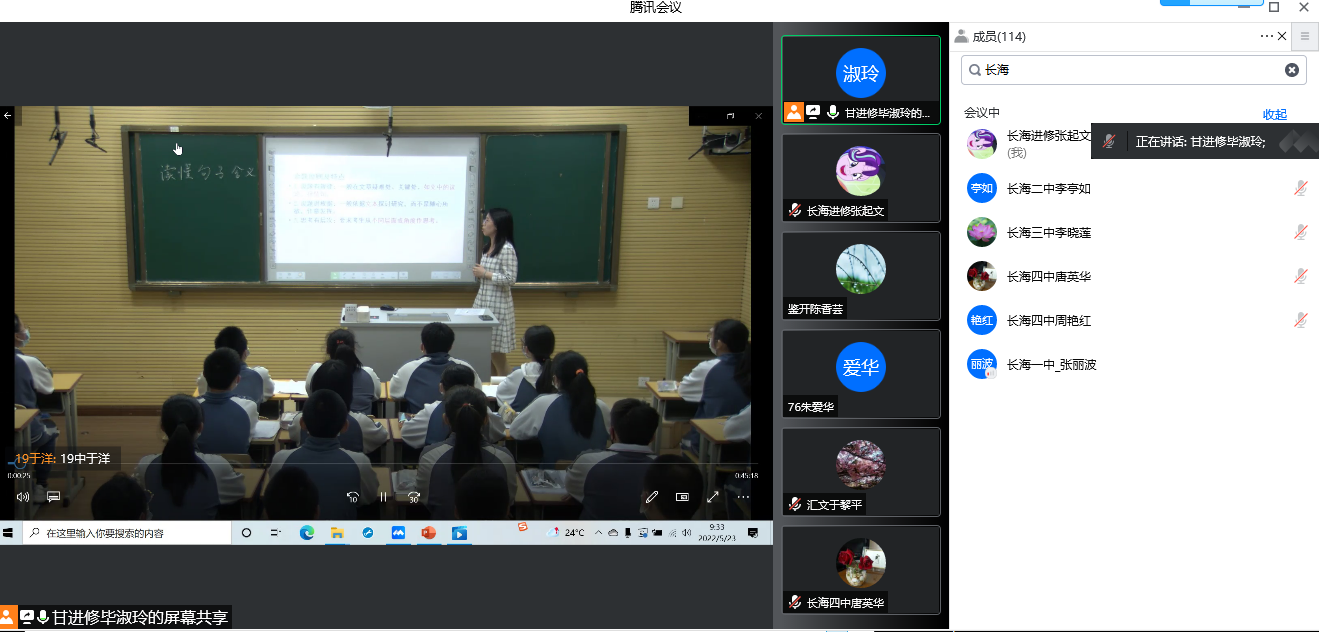The image size is (1319, 632).
Task: Open File Explorer from shared taskbar
Action: pyautogui.click(x=337, y=533)
